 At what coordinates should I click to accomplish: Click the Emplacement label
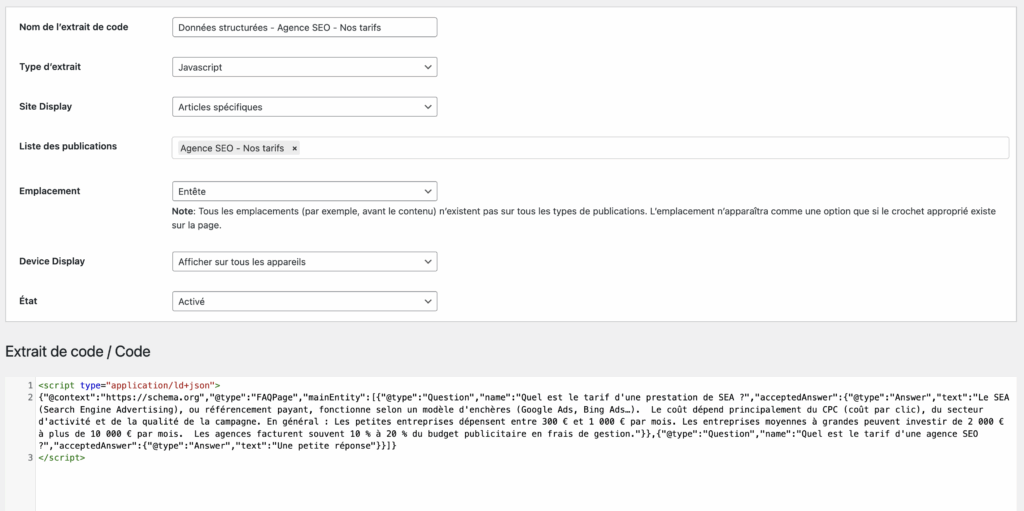50,190
